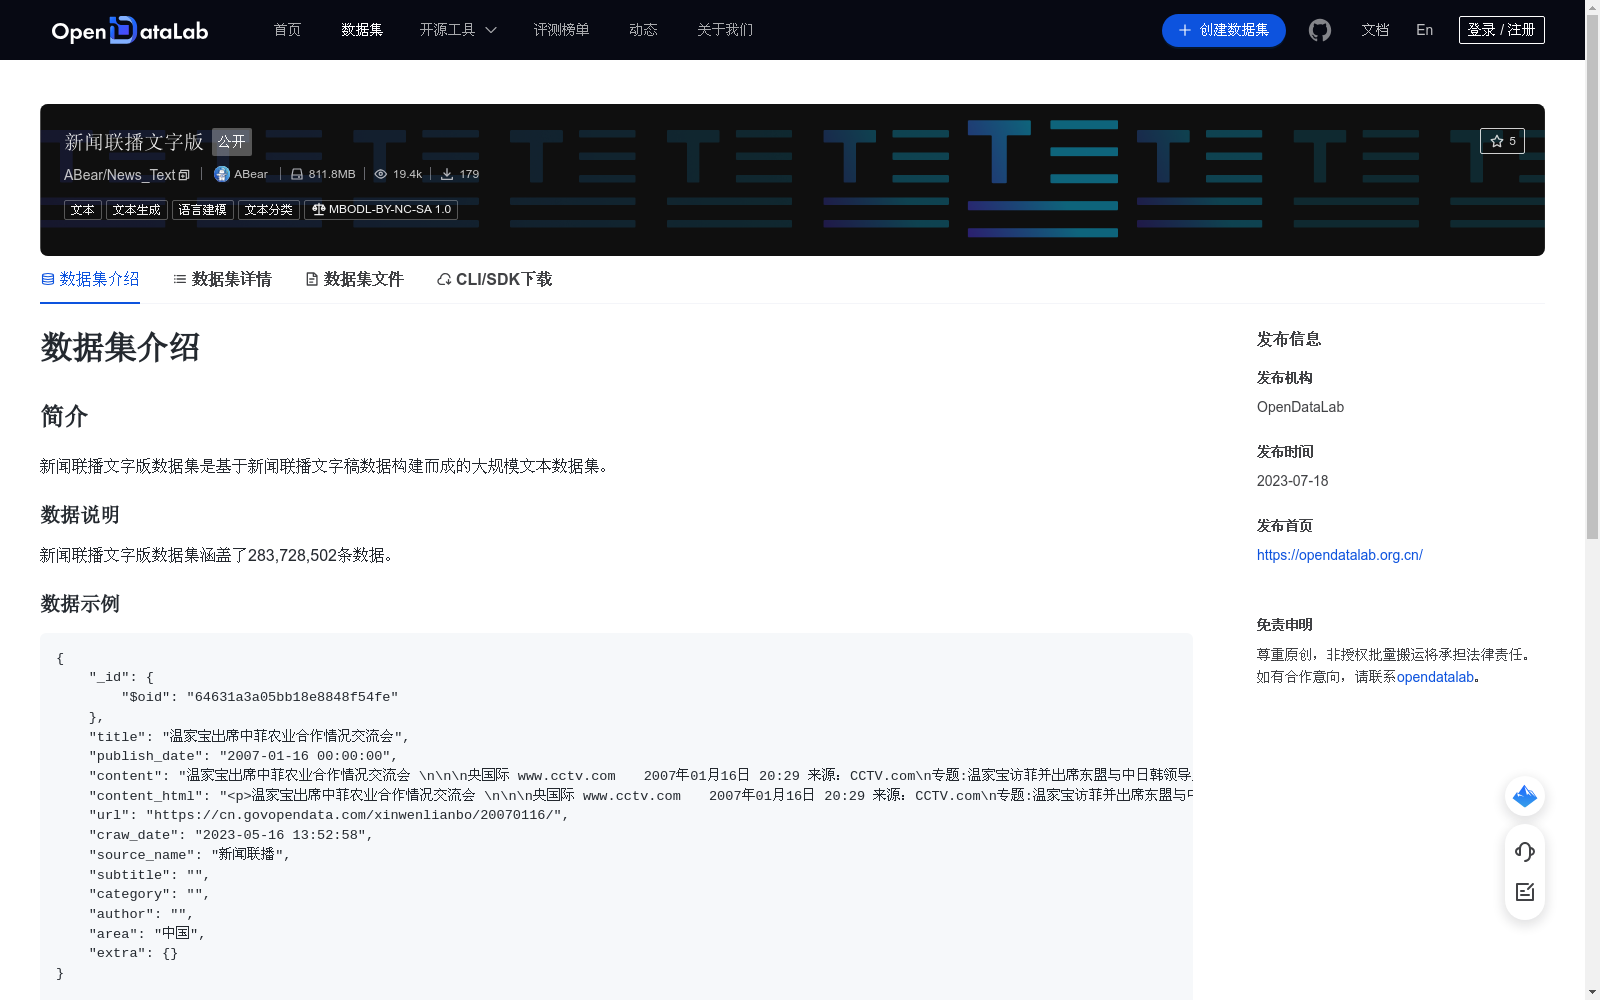Switch to the 数据集文件 tab

tap(354, 279)
